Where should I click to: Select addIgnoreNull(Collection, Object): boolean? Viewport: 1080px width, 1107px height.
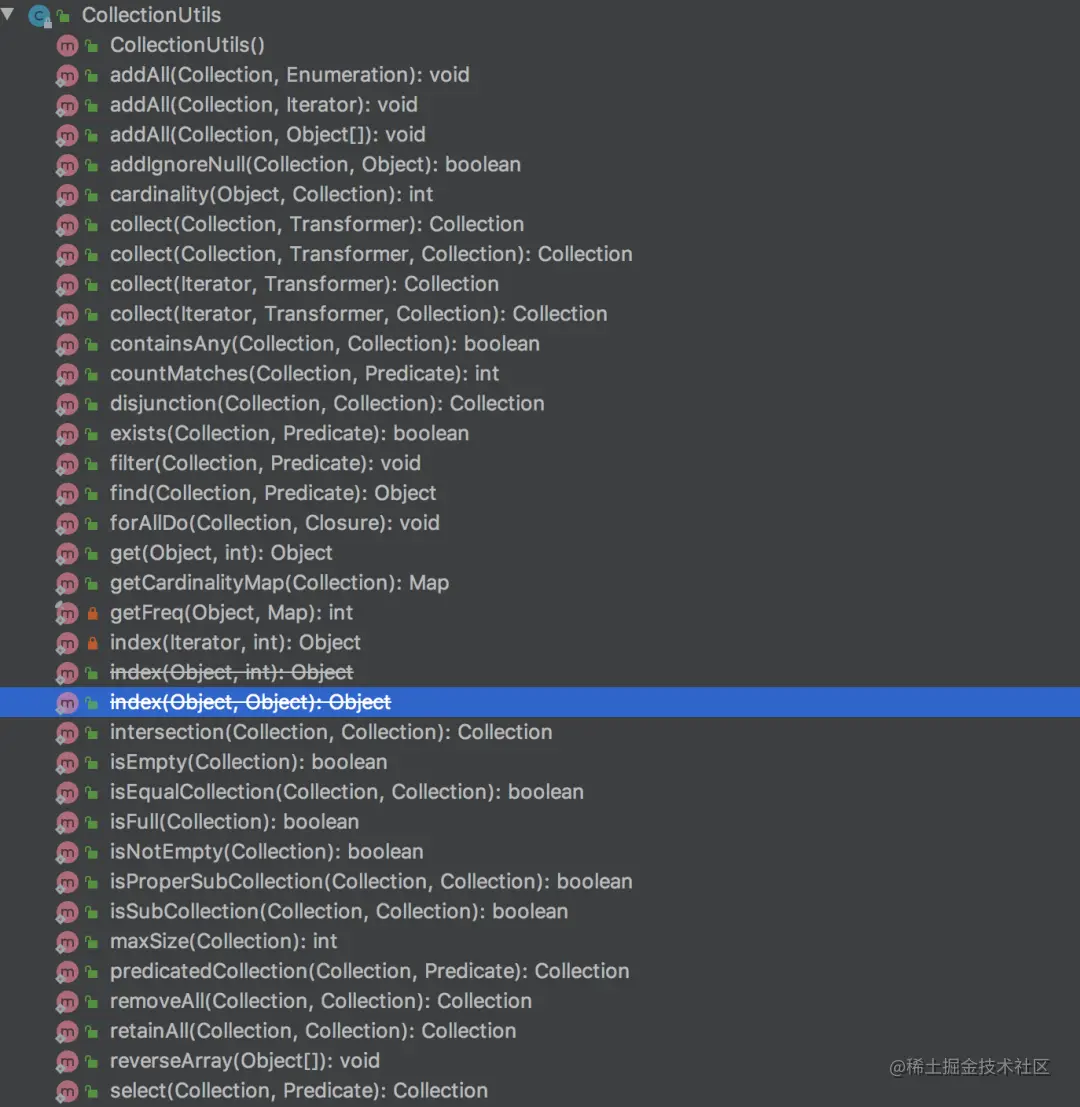click(x=315, y=164)
